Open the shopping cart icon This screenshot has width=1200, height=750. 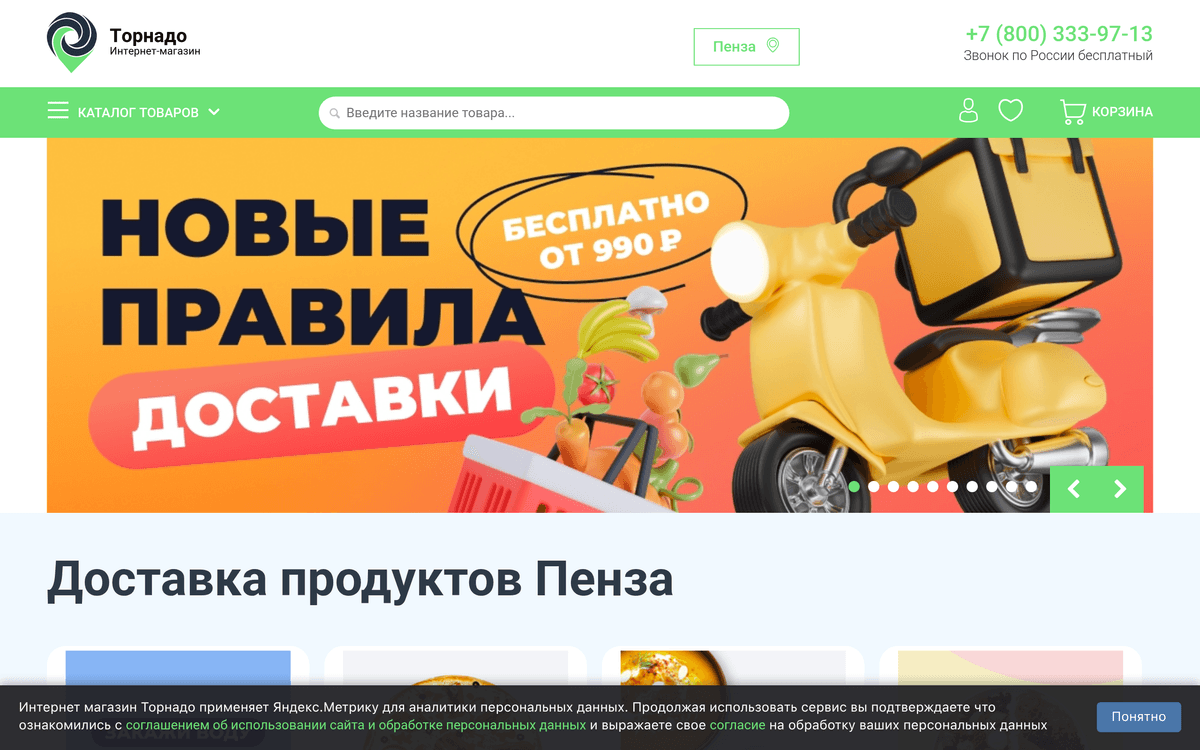tap(1073, 112)
